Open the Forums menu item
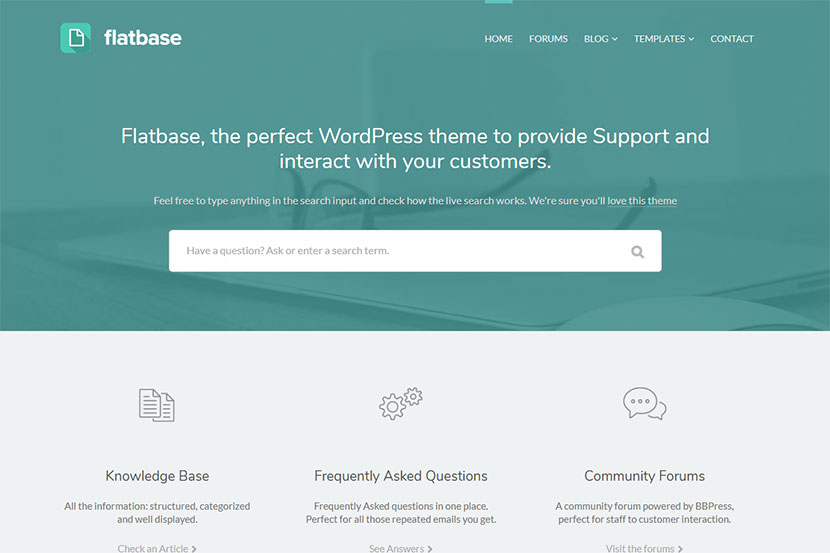Viewport: 830px width, 553px height. [548, 39]
